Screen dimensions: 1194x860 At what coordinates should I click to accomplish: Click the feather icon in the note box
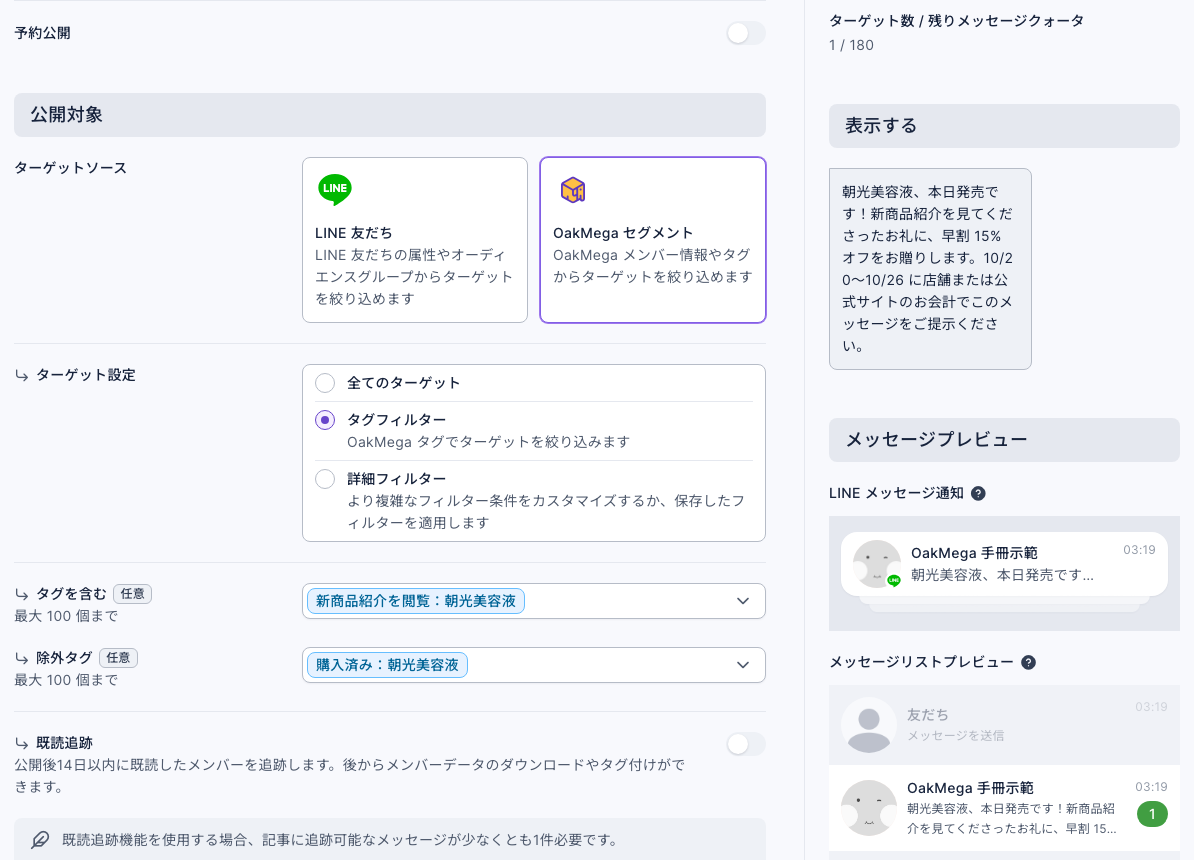pyautogui.click(x=40, y=839)
